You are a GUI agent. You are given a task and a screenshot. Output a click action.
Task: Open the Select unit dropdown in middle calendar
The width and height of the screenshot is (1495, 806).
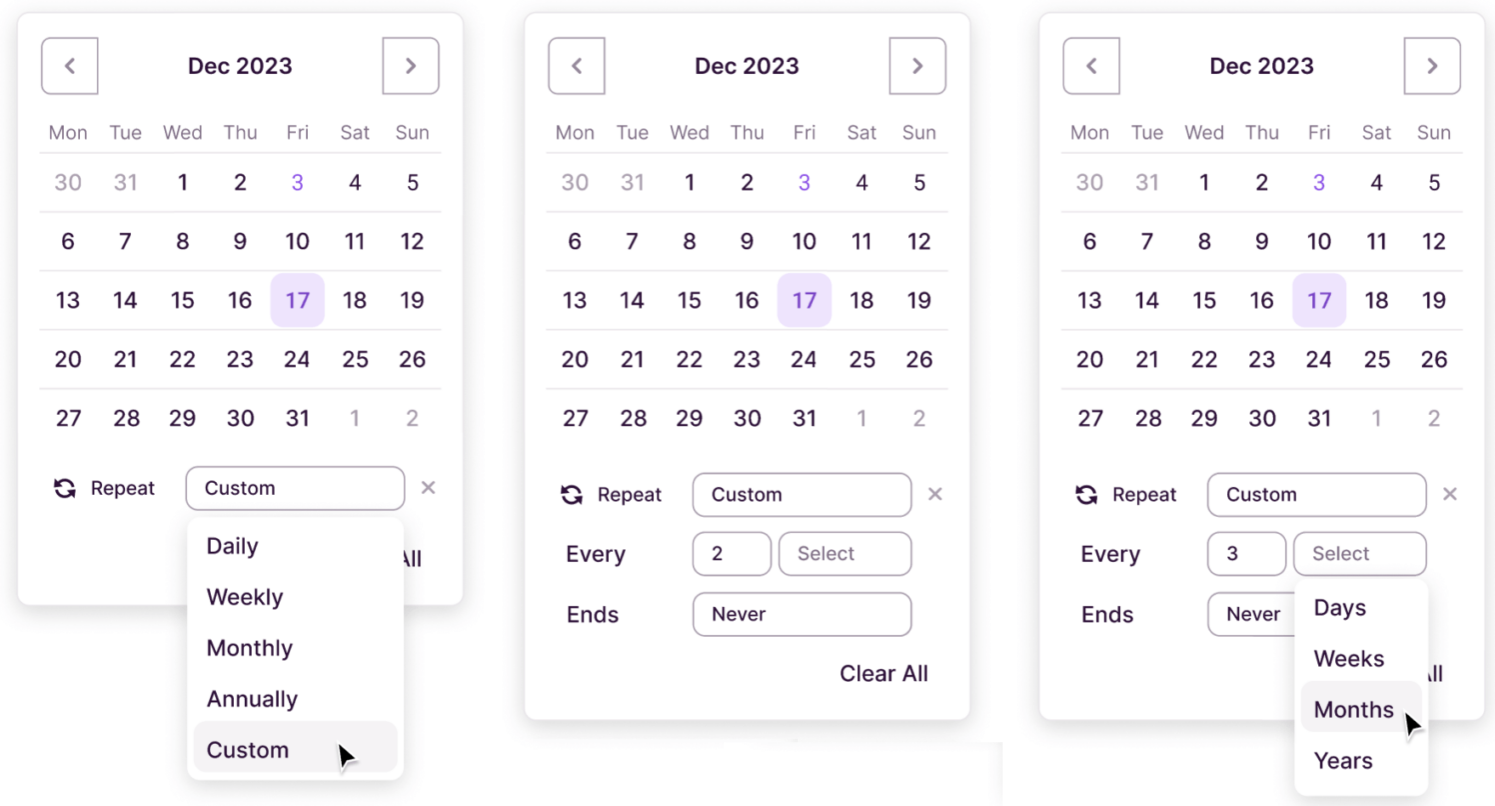tap(844, 554)
